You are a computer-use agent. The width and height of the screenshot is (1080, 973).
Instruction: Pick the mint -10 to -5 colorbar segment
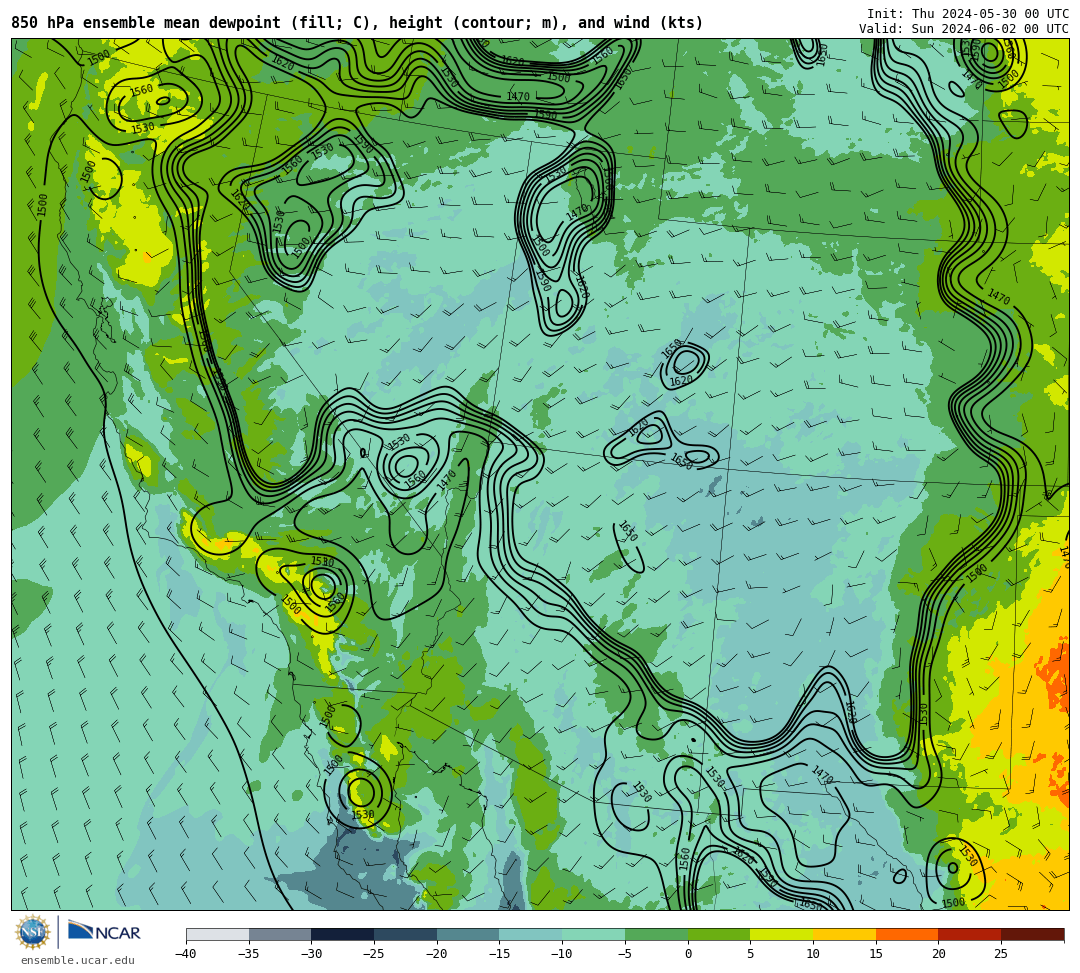tap(594, 934)
